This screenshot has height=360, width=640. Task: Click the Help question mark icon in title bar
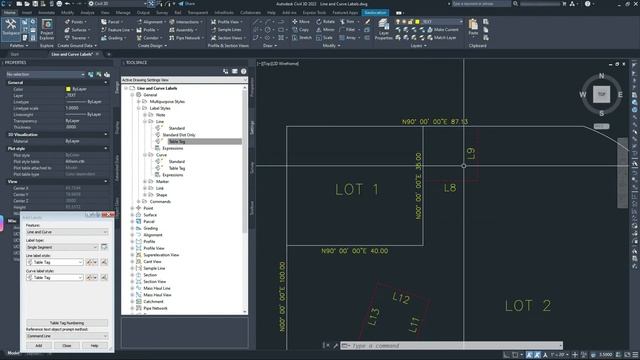click(x=587, y=4)
